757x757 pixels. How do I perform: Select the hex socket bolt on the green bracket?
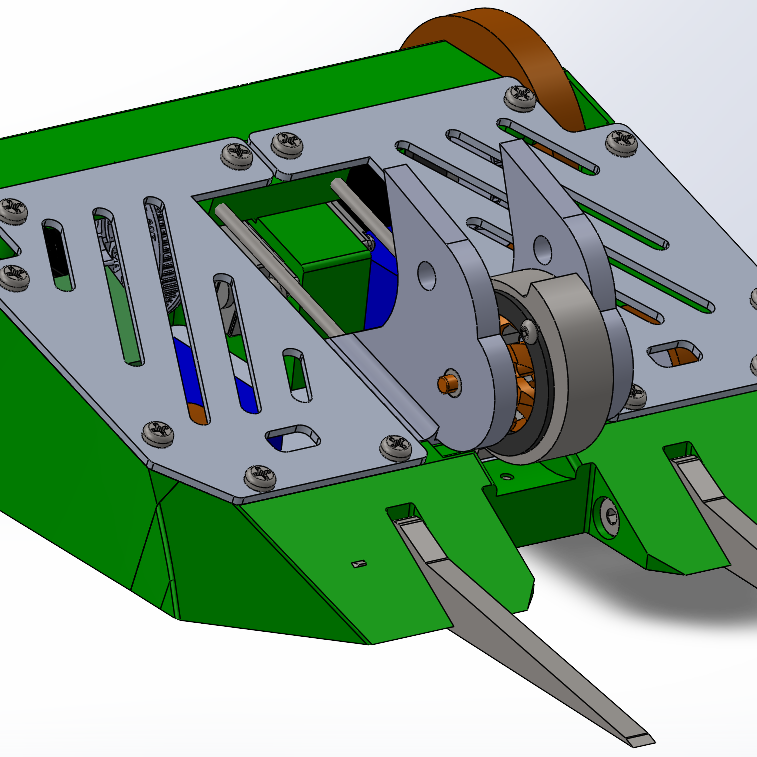(x=610, y=519)
